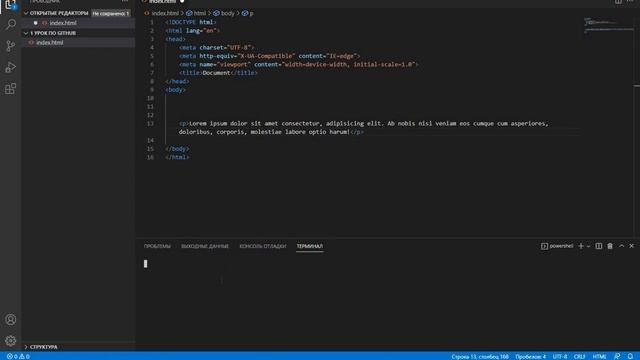Change indentation via 'Пробелов: 4'

point(530,356)
